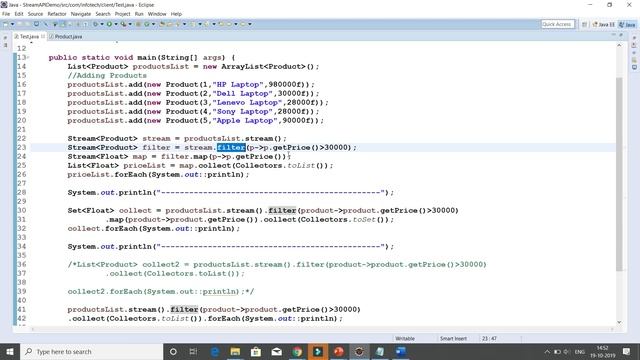Image resolution: width=640 pixels, height=360 pixels.
Task: Click 'priceList.forEach' on line 26
Action: (x=107, y=174)
